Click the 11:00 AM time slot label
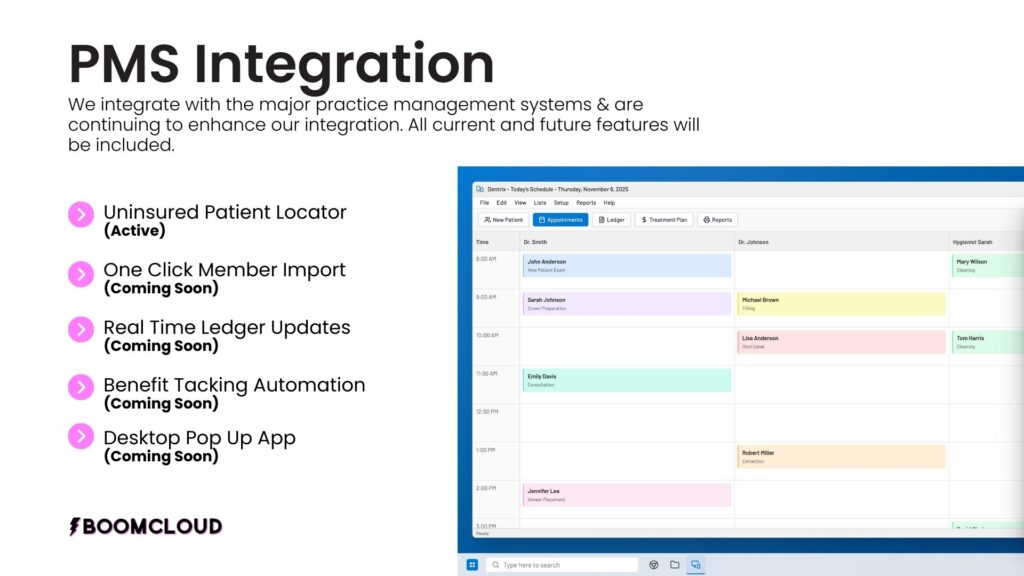The width and height of the screenshot is (1024, 576). [x=487, y=374]
